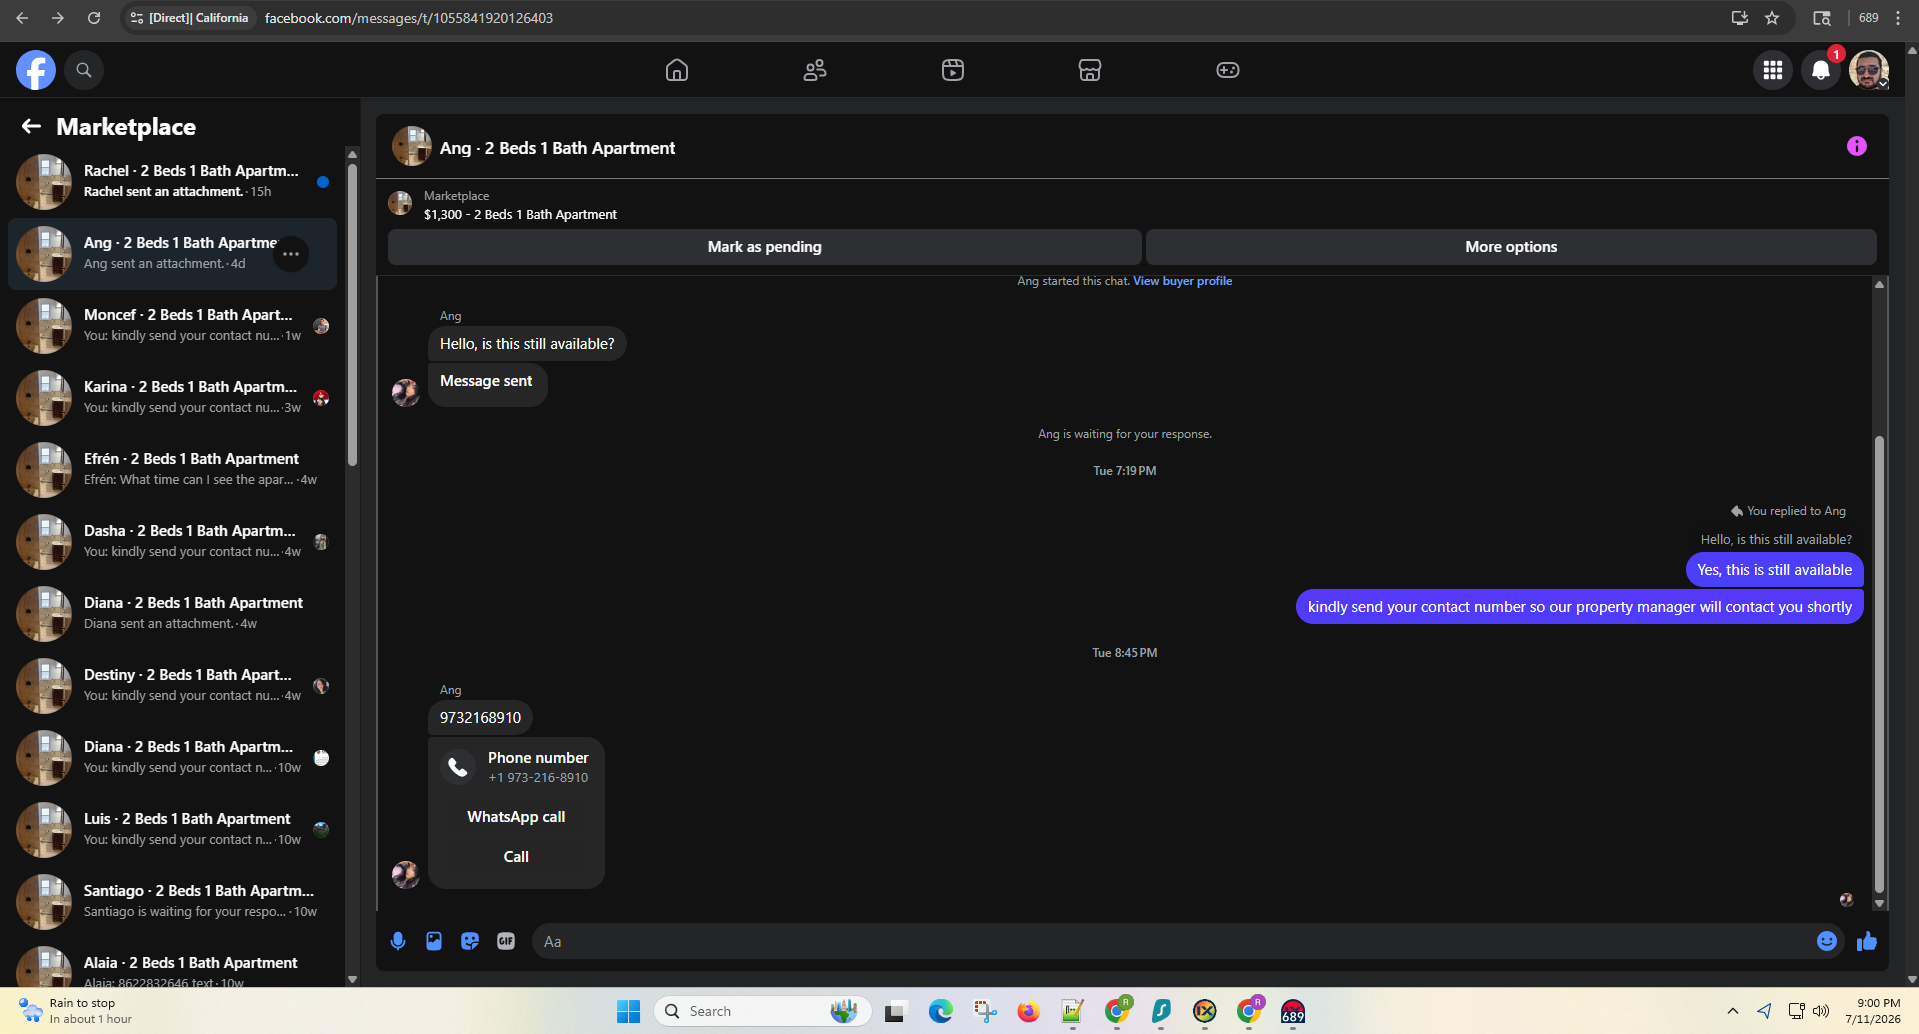Open the emoji picker smiley icon
The image size is (1919, 1034).
click(1827, 941)
